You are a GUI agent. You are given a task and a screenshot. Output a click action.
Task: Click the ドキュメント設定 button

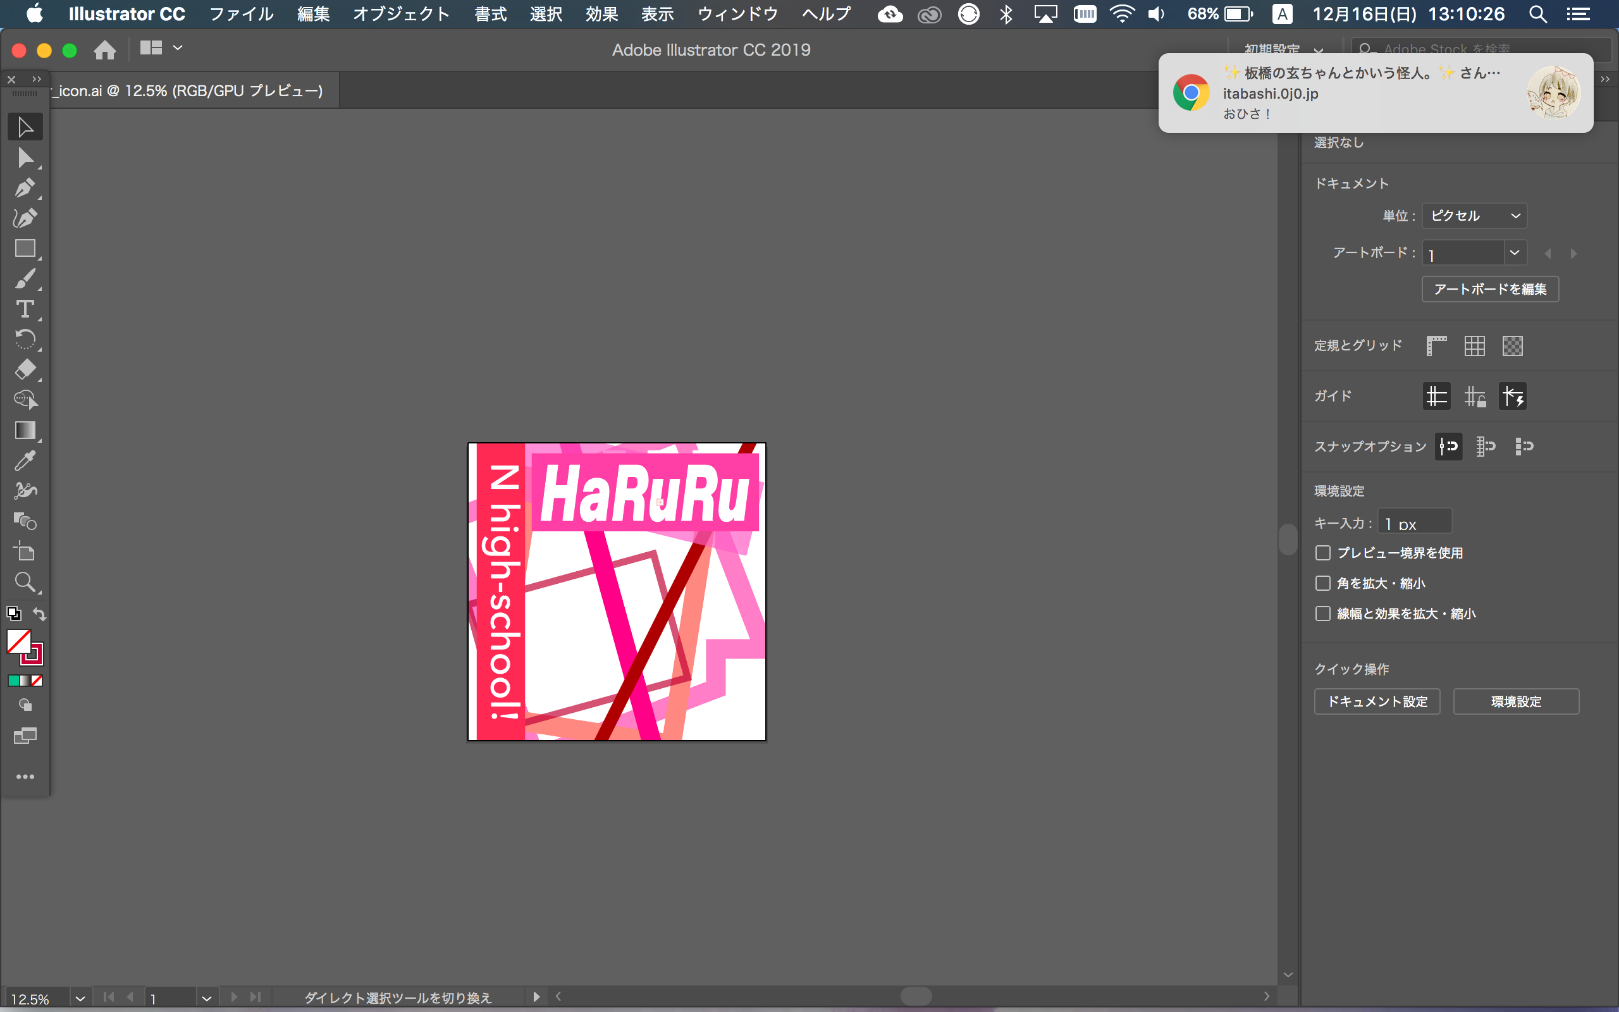tap(1376, 702)
